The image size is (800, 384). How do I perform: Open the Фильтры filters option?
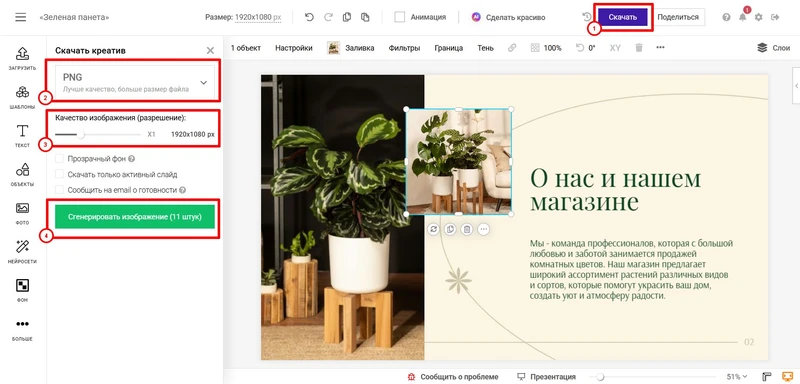point(404,48)
